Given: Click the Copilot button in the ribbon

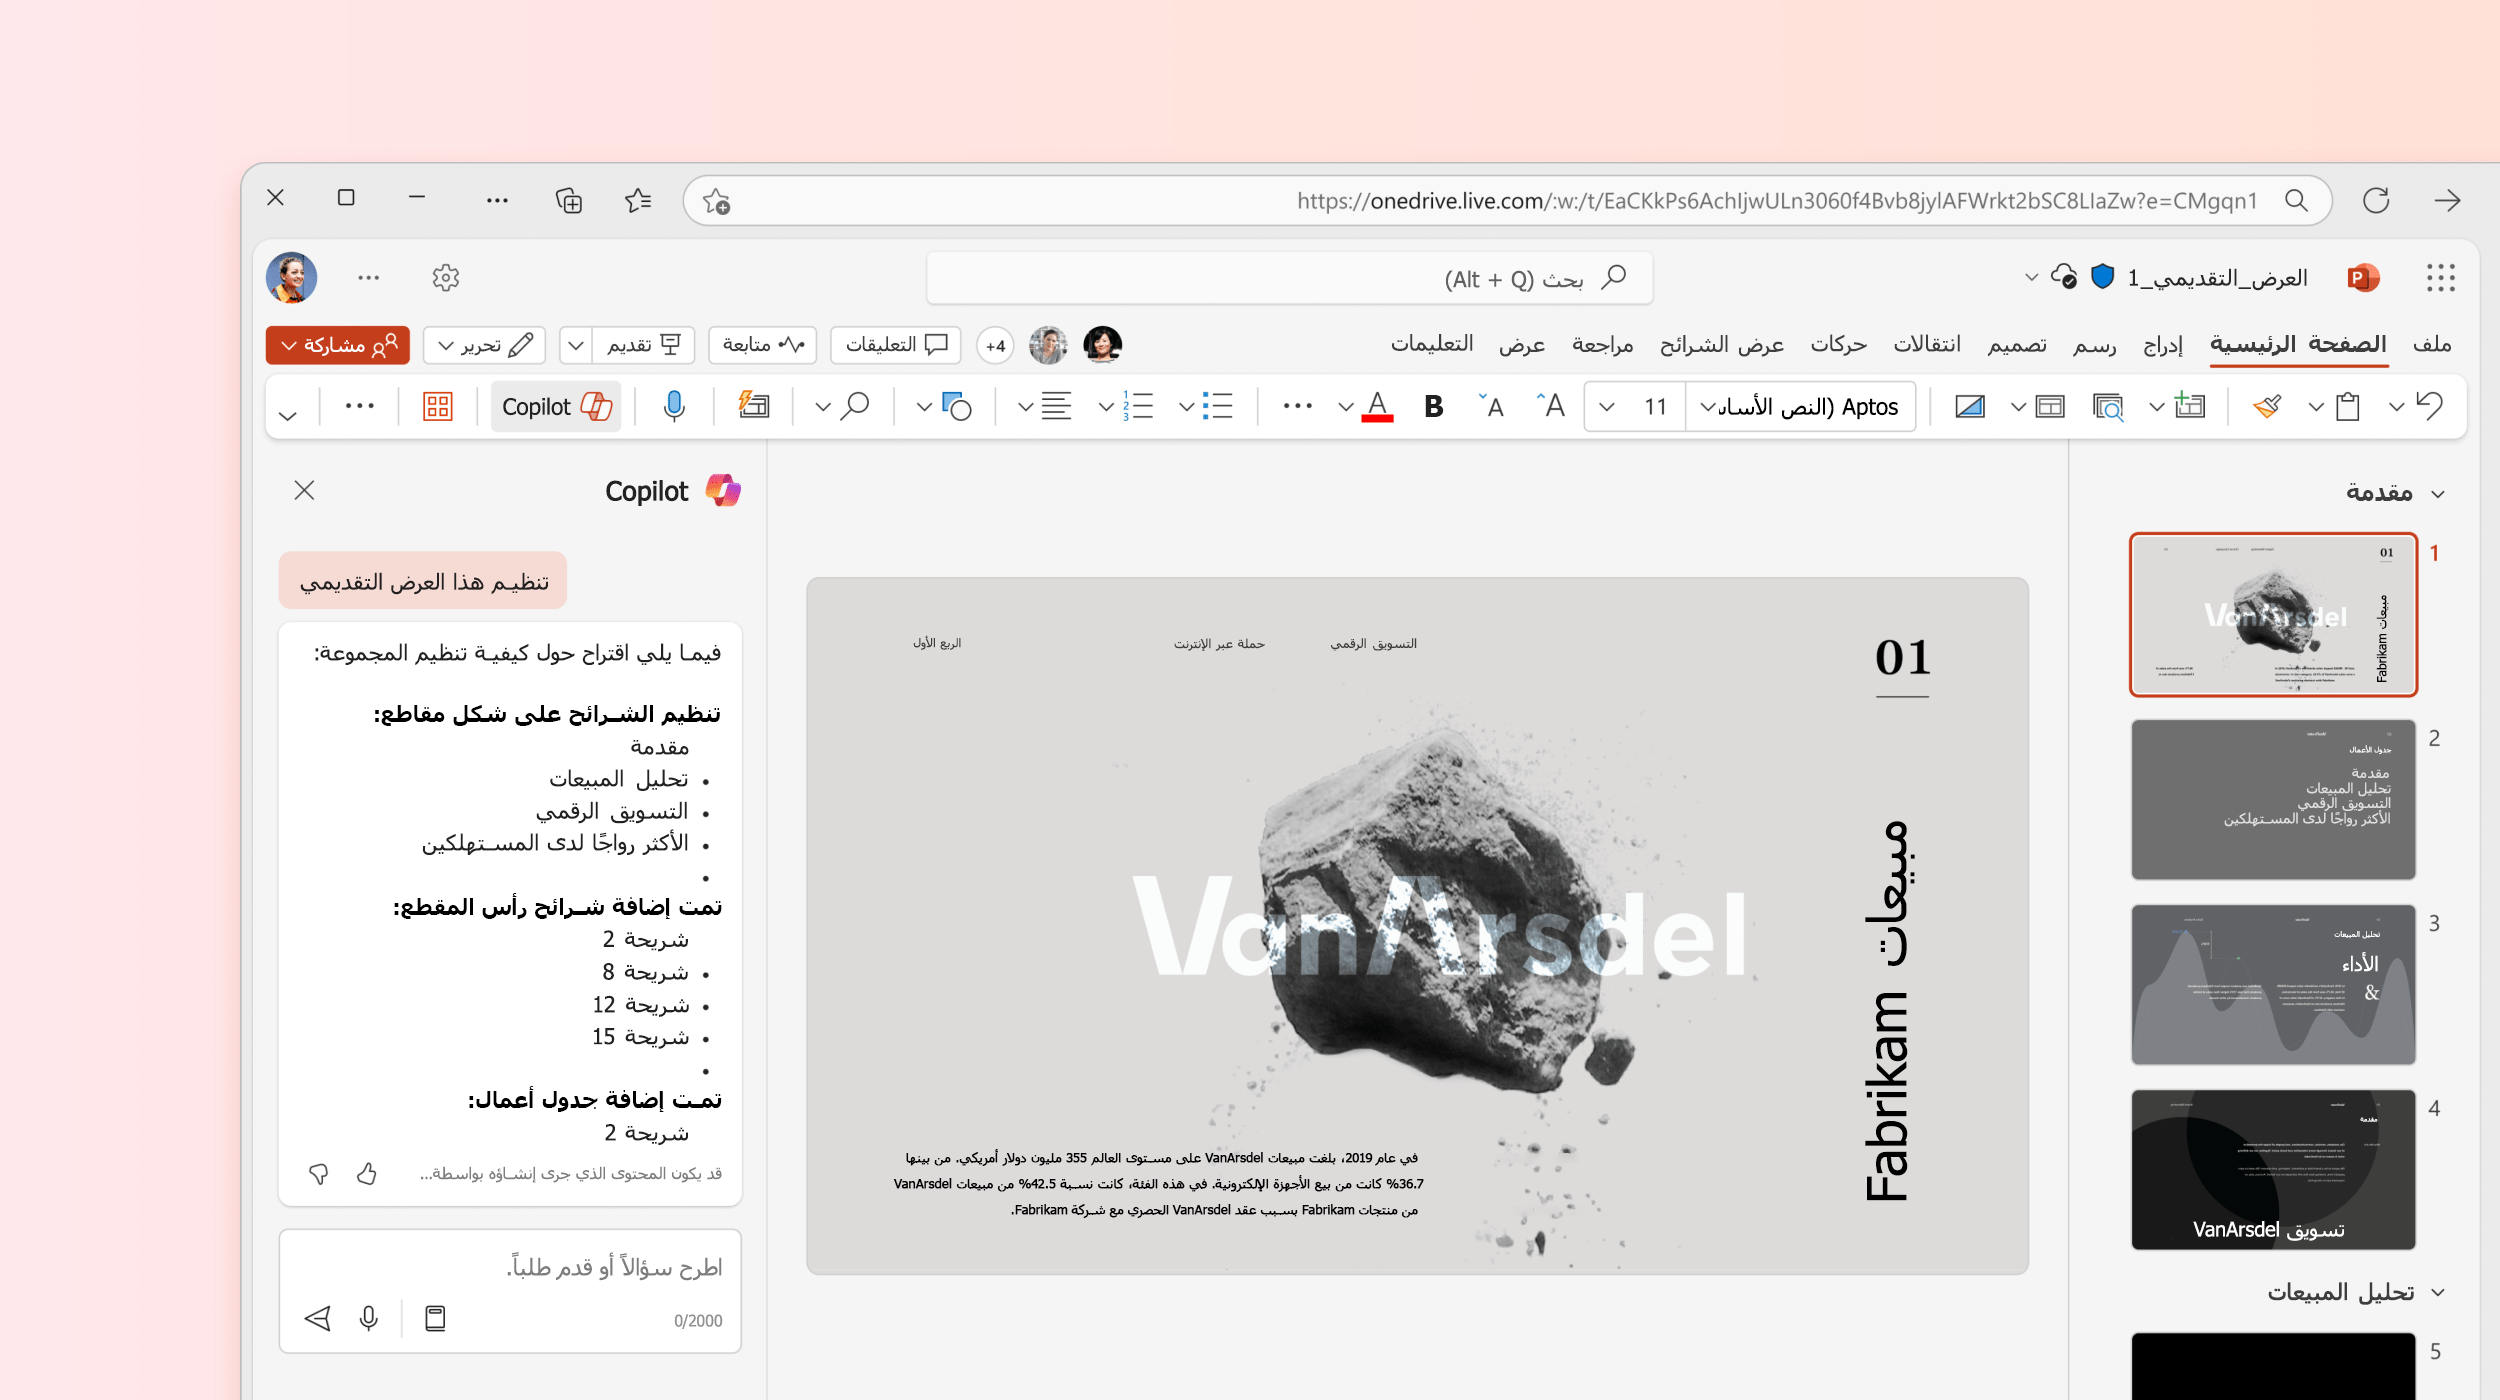Looking at the screenshot, I should click(556, 406).
